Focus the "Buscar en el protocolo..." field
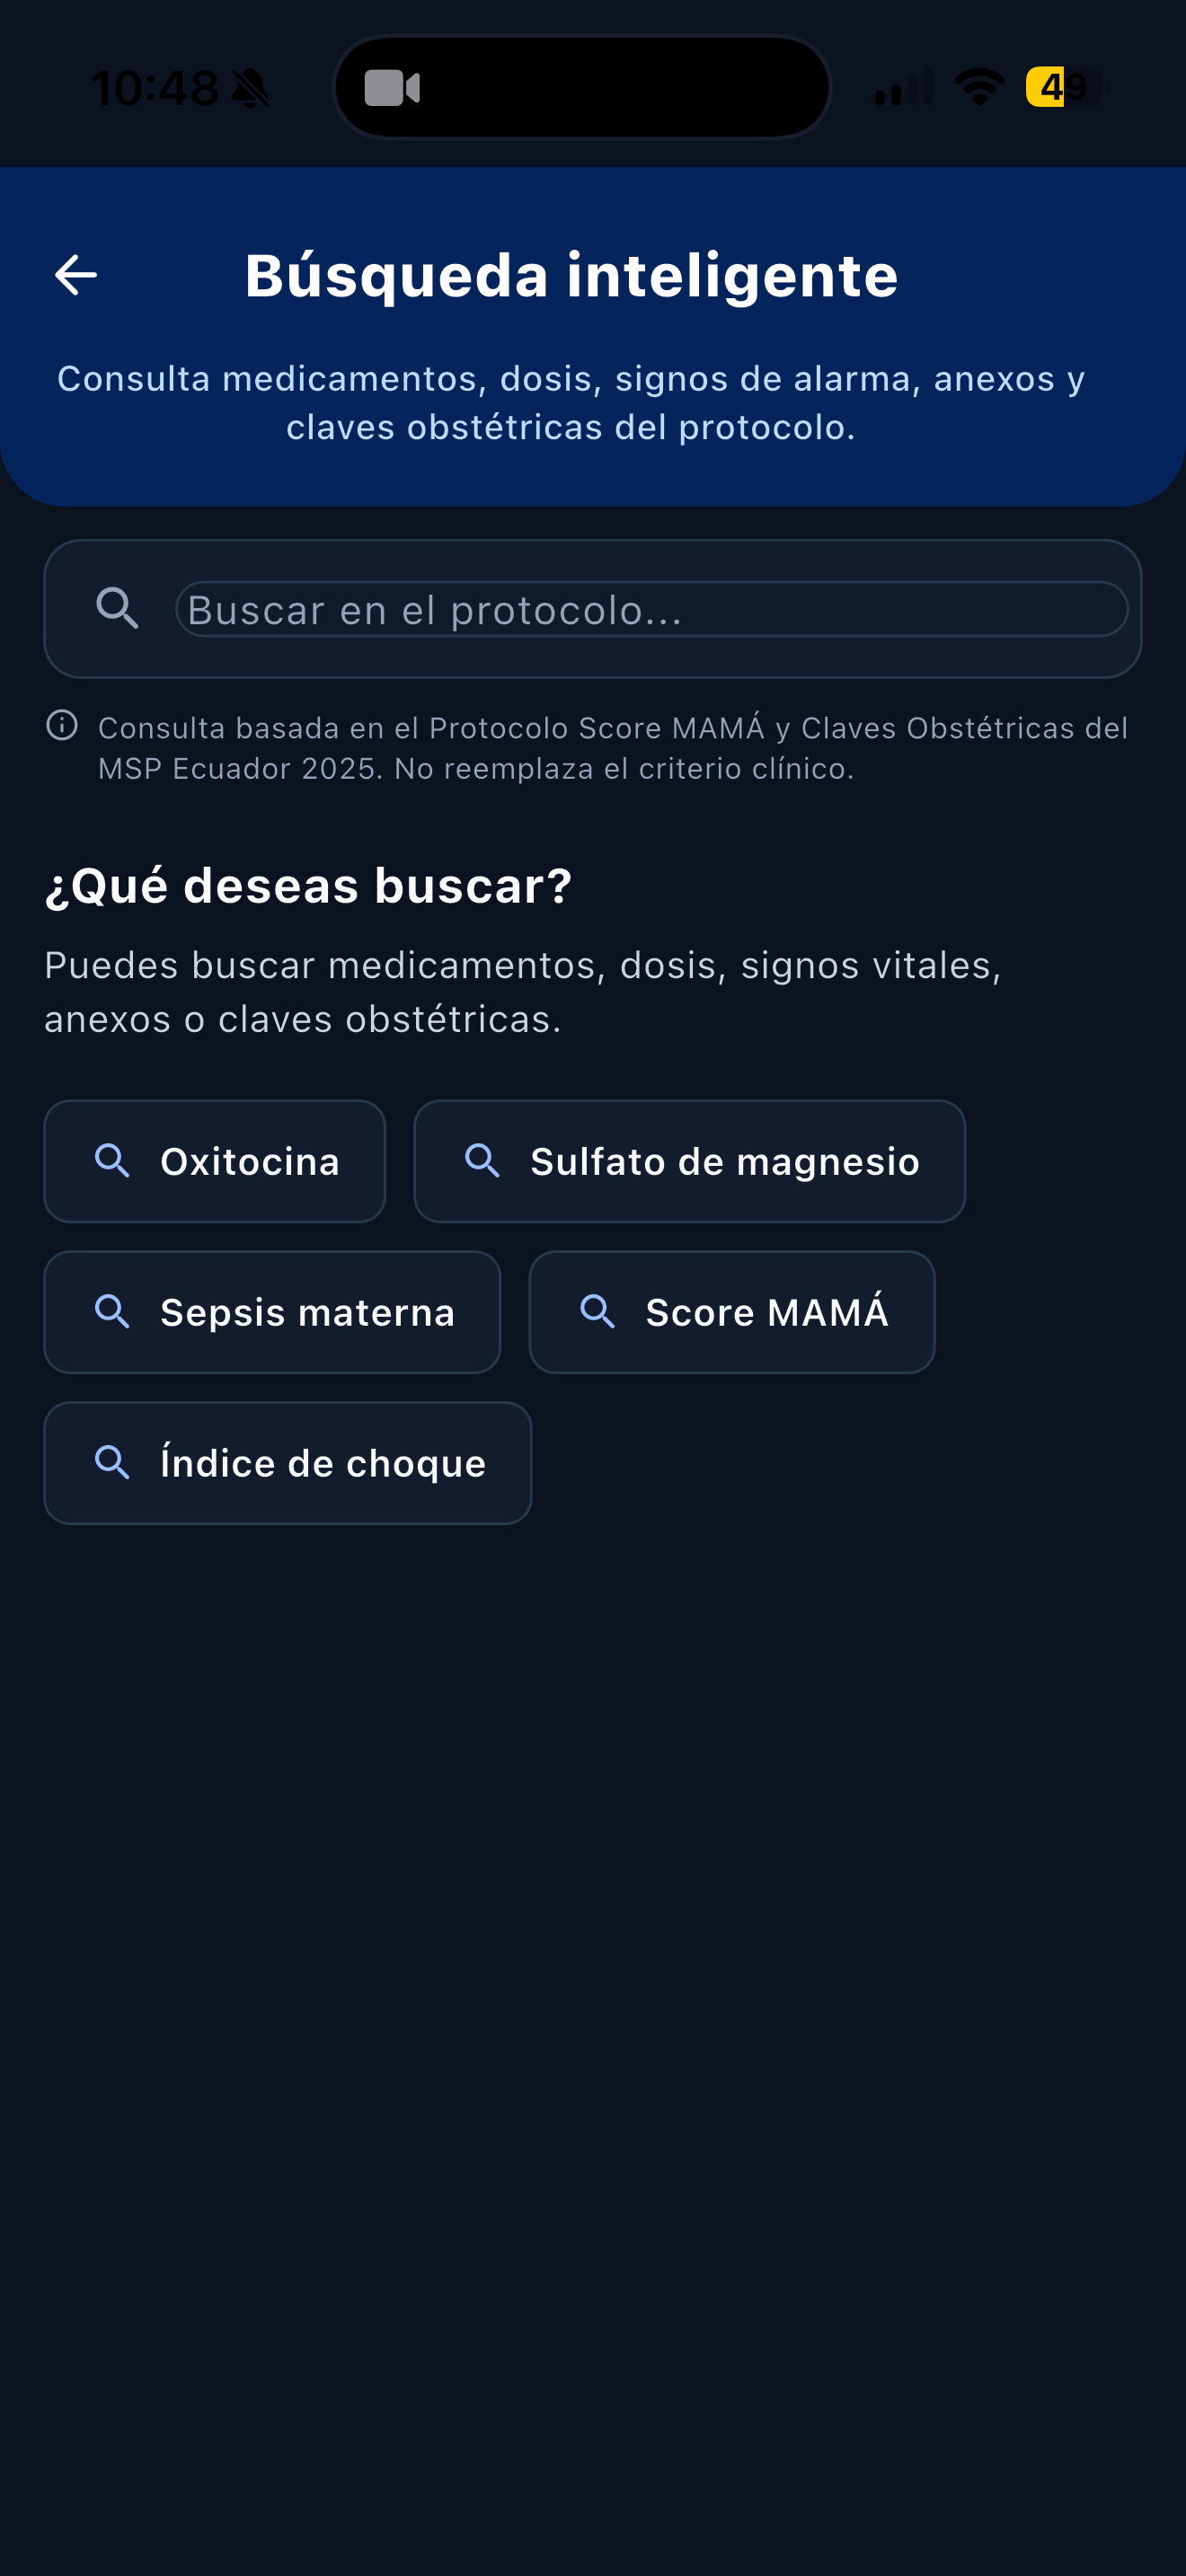 pos(652,609)
